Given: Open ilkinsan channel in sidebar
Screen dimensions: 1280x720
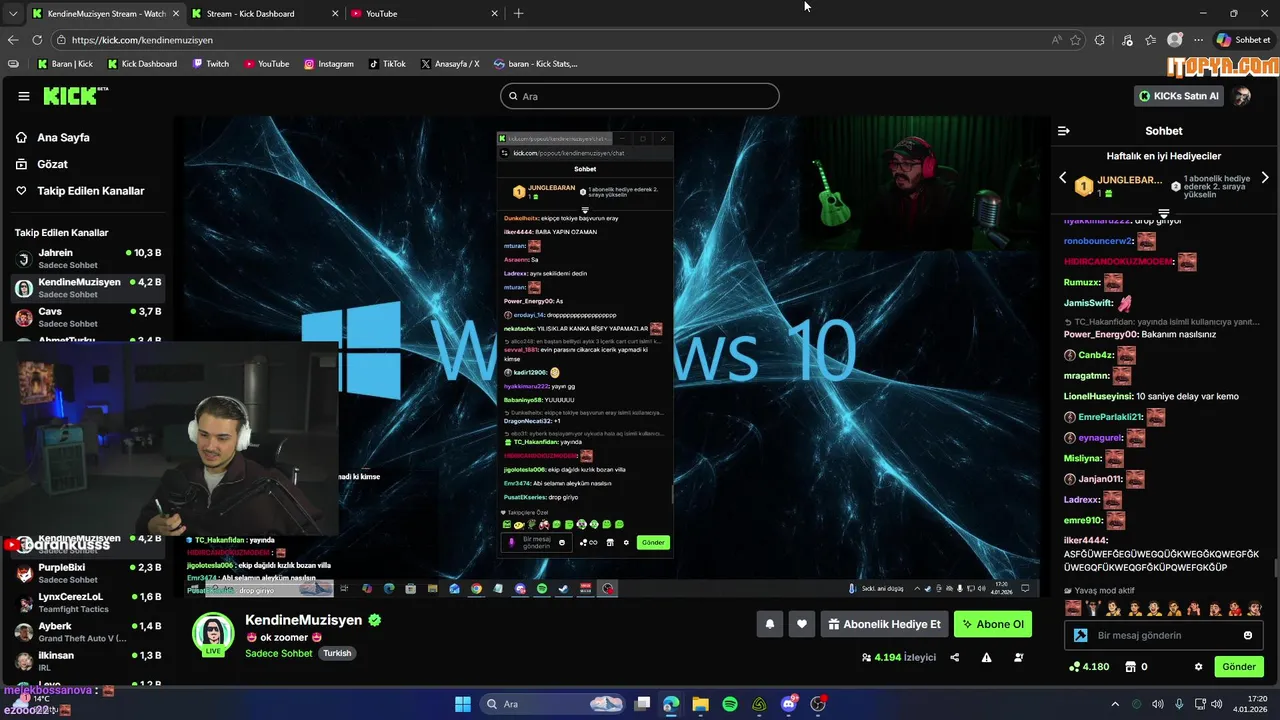Looking at the screenshot, I should (88, 661).
